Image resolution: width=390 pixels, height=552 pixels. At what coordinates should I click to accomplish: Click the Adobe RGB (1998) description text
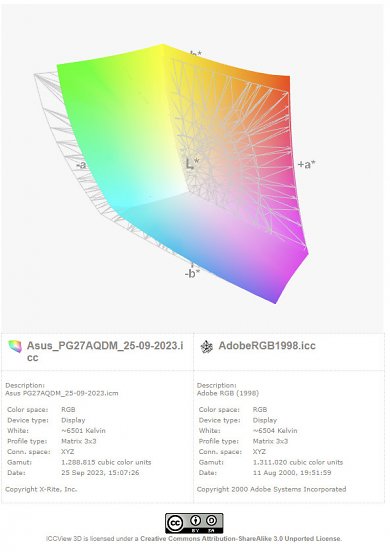pyautogui.click(x=228, y=393)
